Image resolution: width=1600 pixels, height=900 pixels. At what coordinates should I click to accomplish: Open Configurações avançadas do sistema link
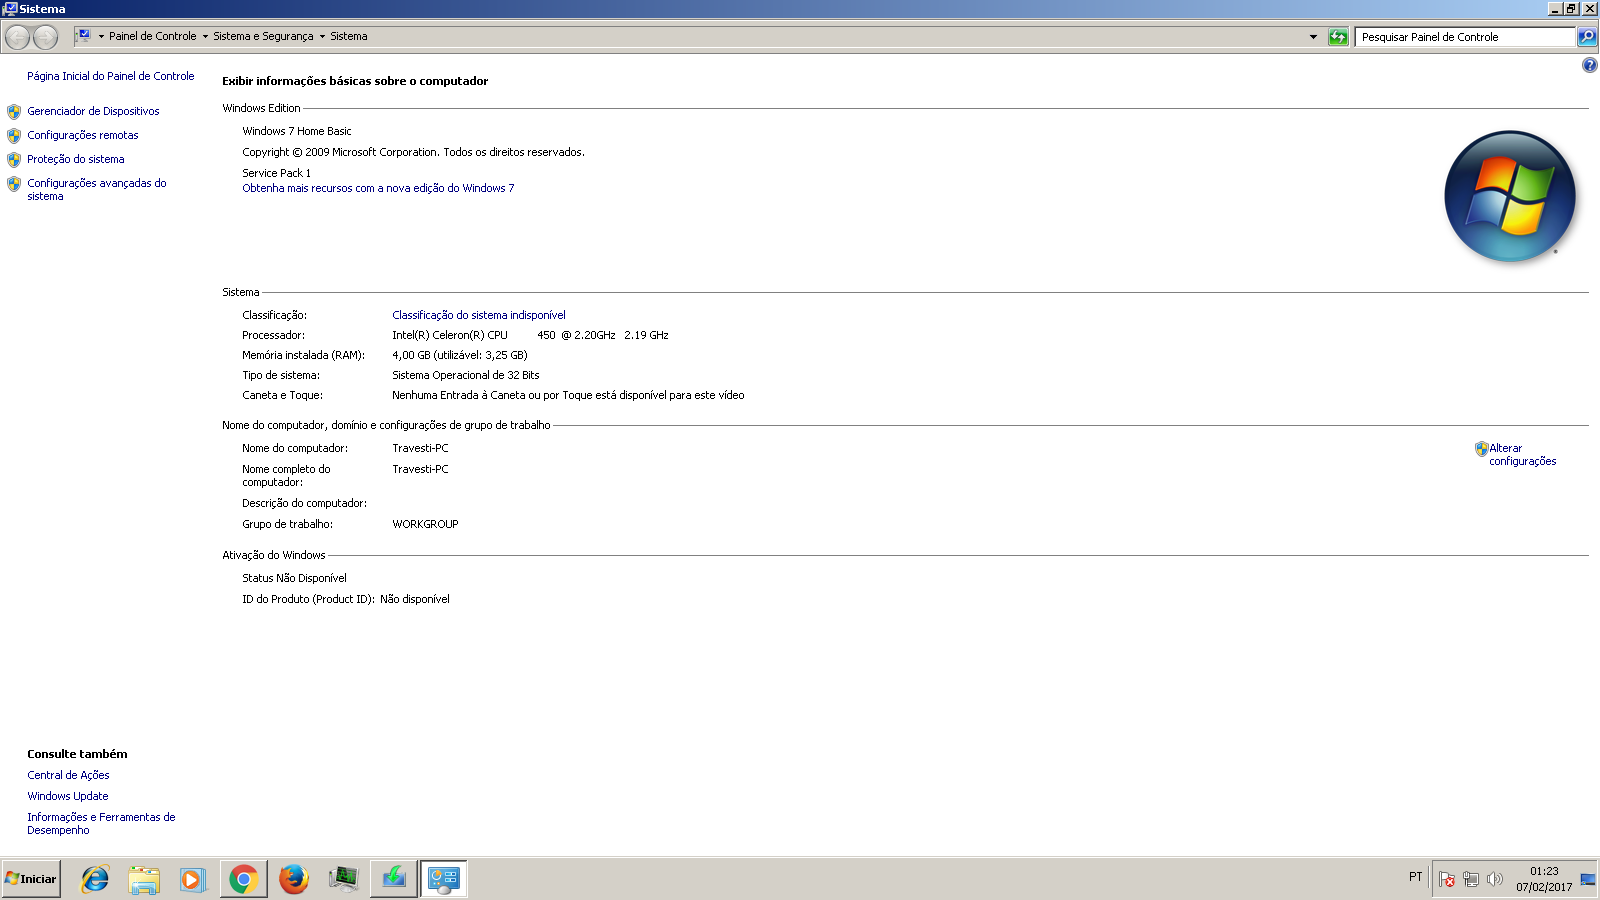pyautogui.click(x=97, y=190)
